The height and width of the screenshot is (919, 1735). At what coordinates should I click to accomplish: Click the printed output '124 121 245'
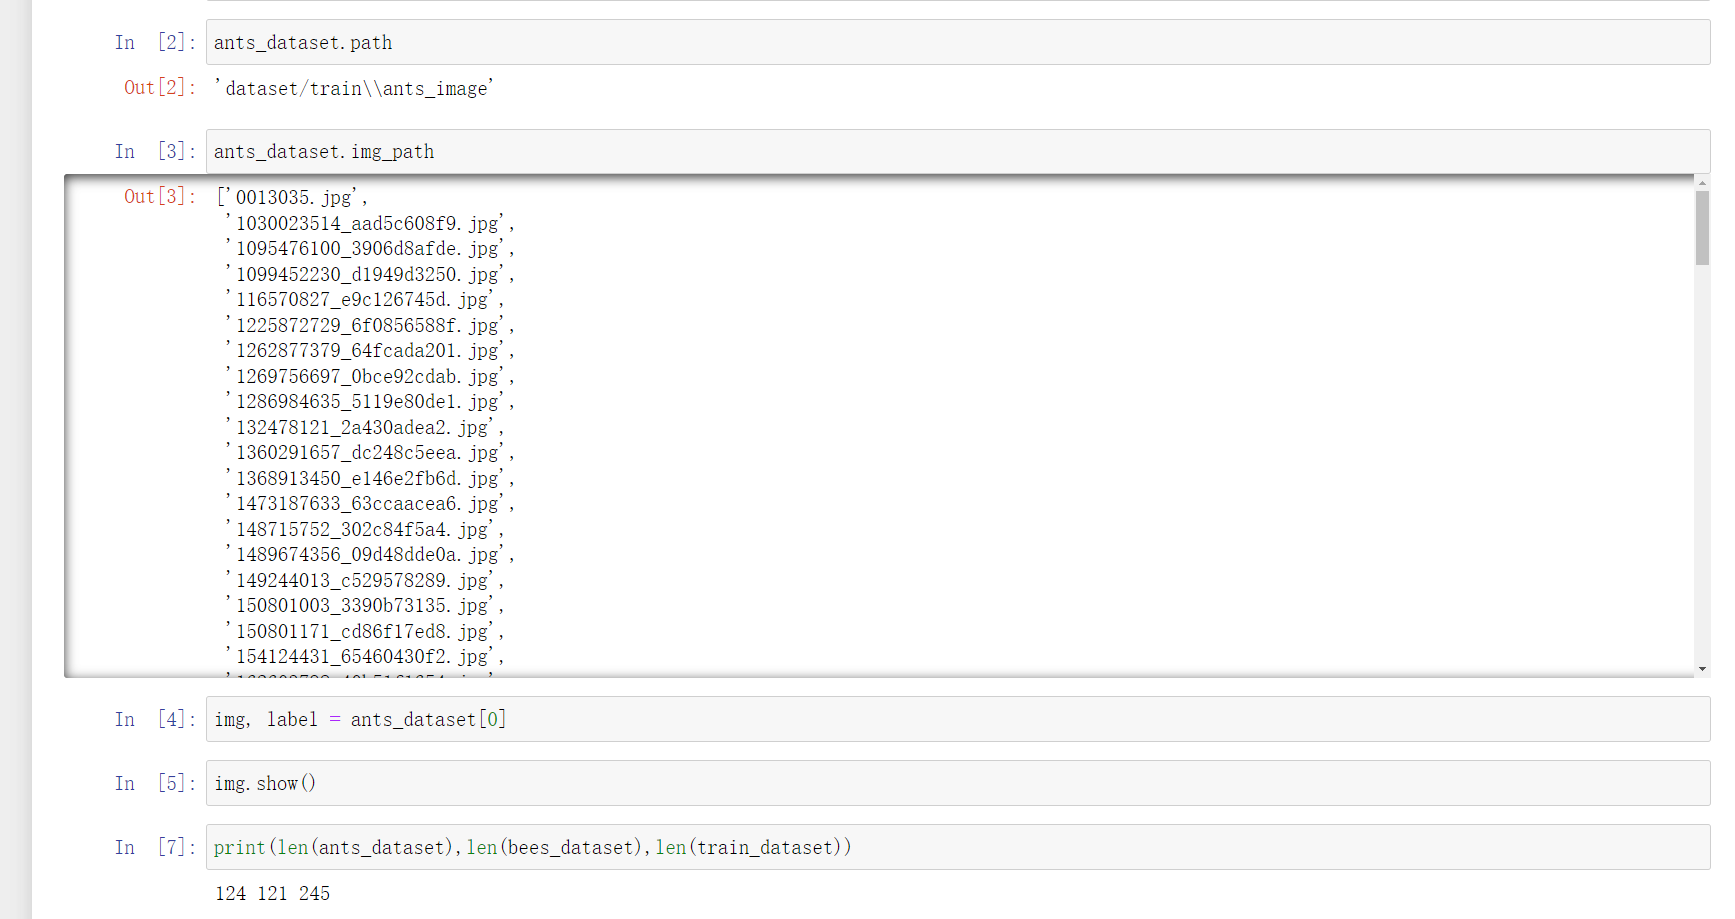point(272,893)
